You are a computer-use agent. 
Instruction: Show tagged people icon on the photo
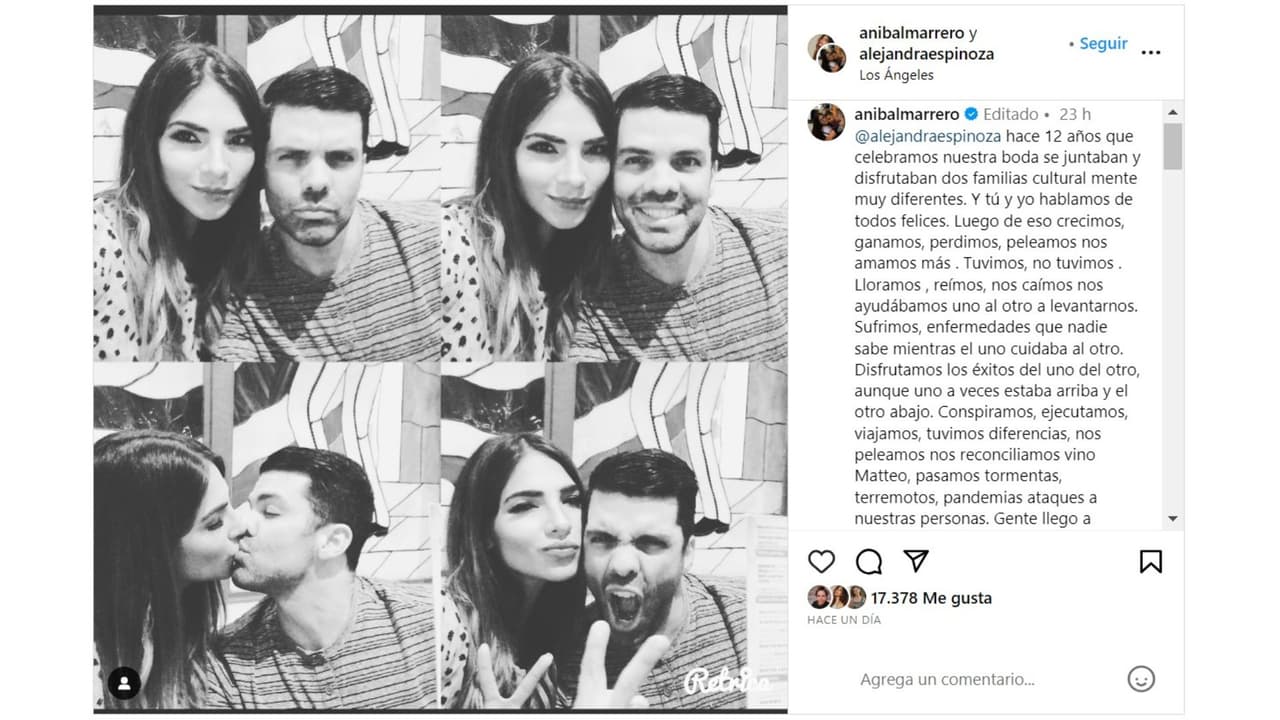point(124,683)
